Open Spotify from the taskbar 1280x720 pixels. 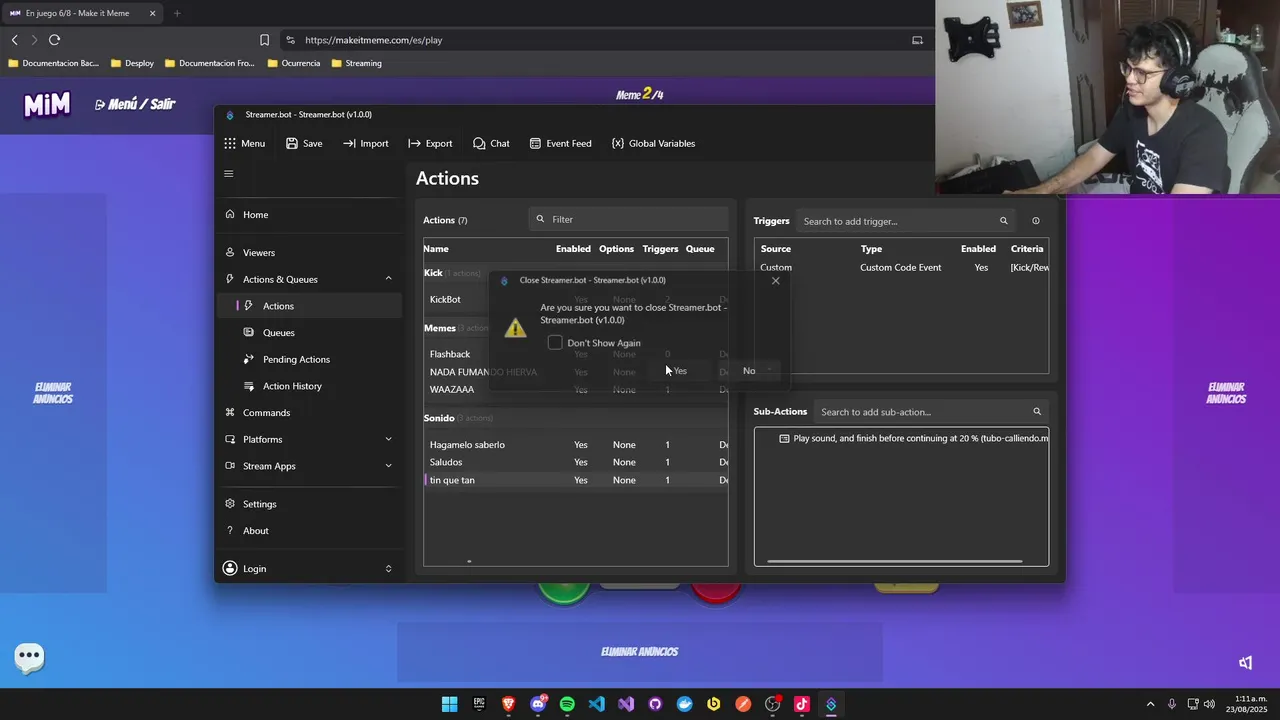567,704
